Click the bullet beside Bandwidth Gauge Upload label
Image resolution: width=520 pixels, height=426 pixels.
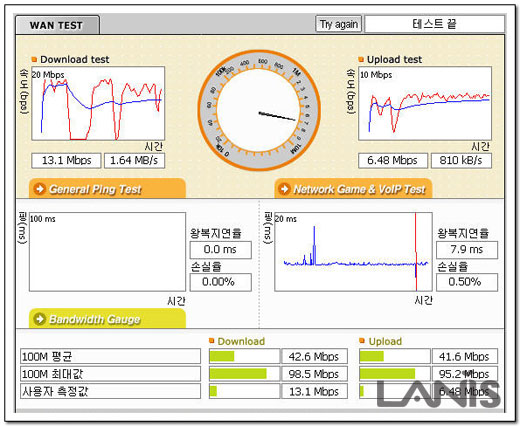click(x=362, y=340)
